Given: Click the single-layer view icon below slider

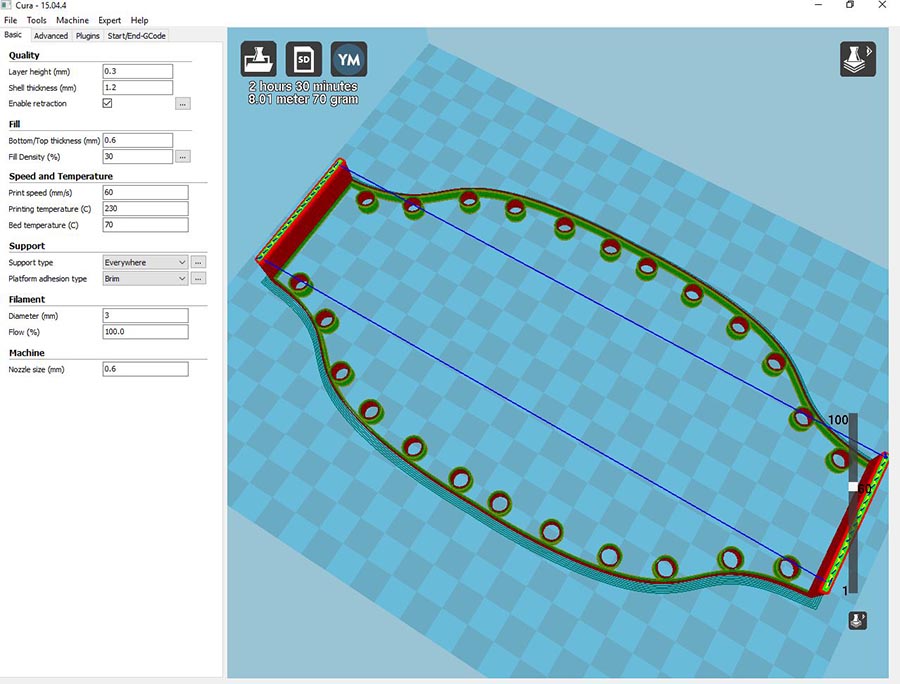Looking at the screenshot, I should (x=858, y=620).
